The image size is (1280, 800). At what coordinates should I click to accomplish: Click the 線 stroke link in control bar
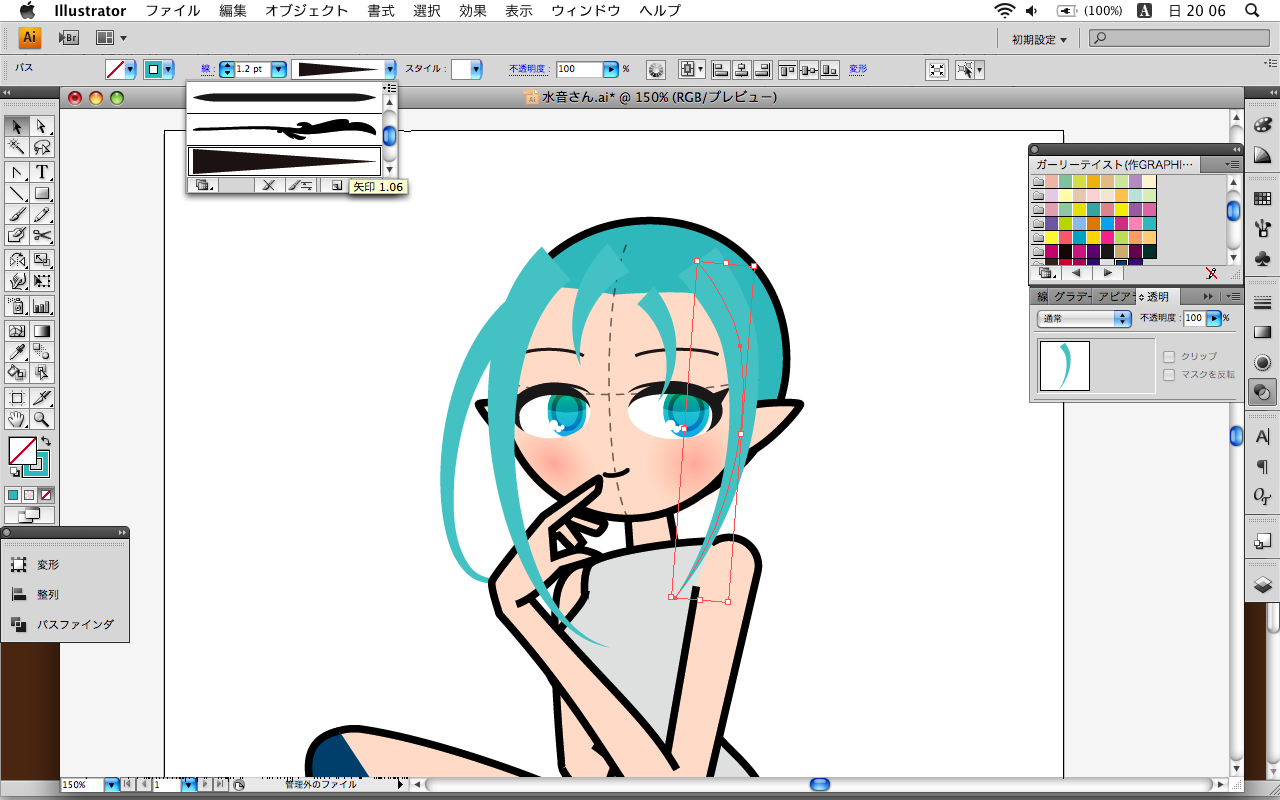(206, 69)
